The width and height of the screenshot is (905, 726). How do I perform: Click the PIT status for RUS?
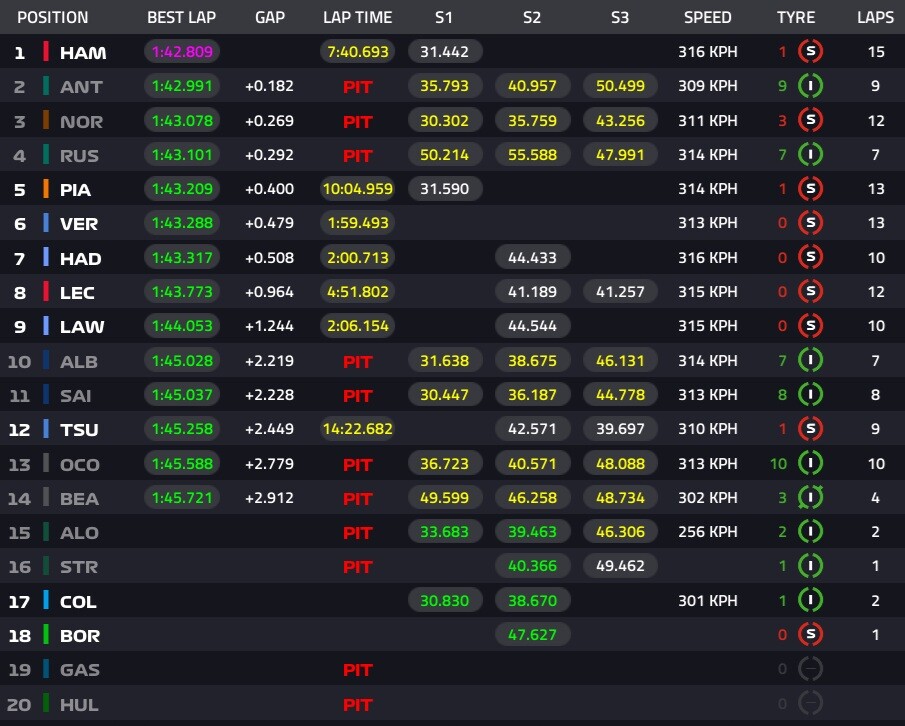pos(357,155)
